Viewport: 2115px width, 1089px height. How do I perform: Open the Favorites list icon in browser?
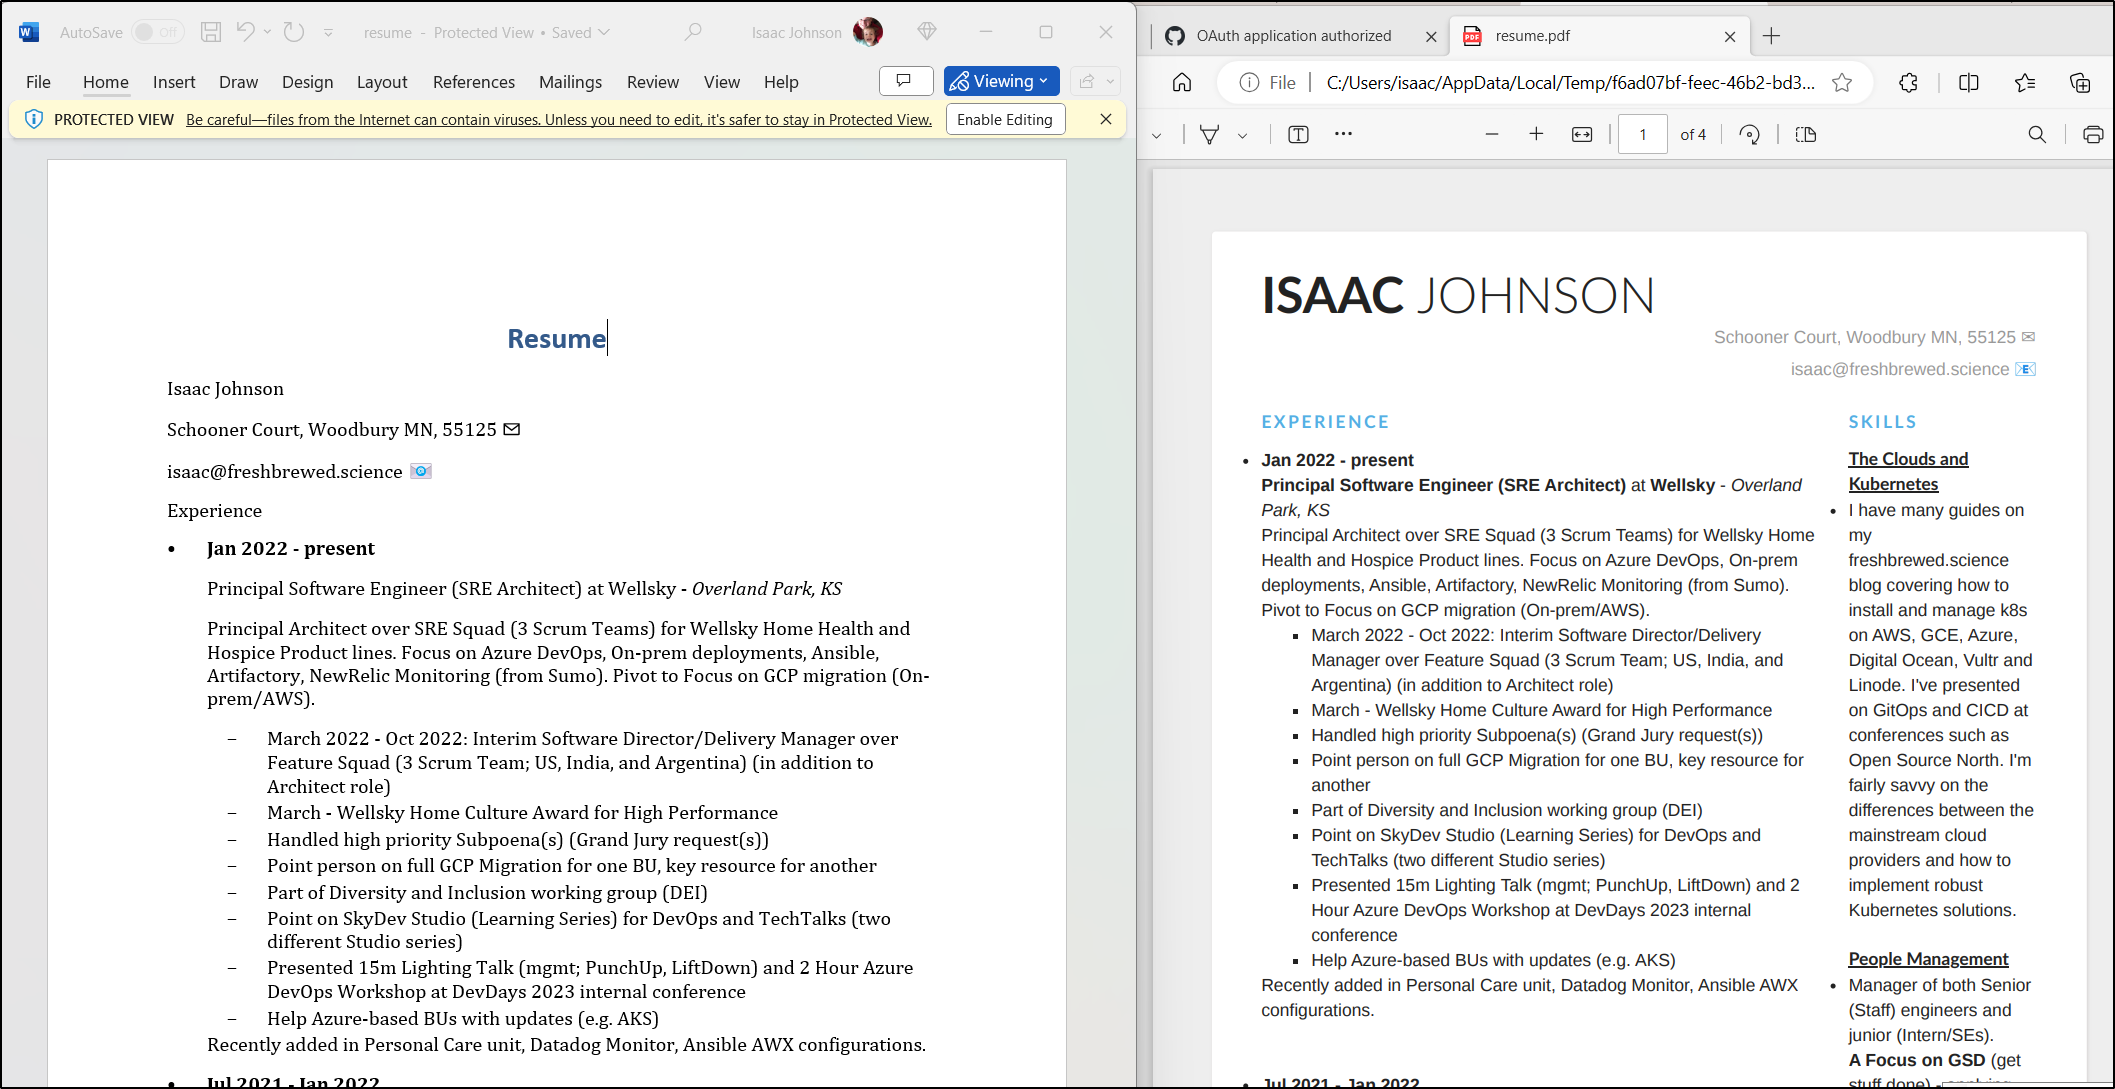2025,83
